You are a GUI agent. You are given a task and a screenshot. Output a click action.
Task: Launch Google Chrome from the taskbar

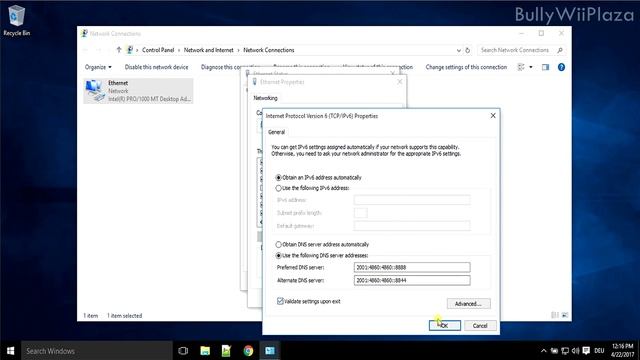(x=248, y=351)
